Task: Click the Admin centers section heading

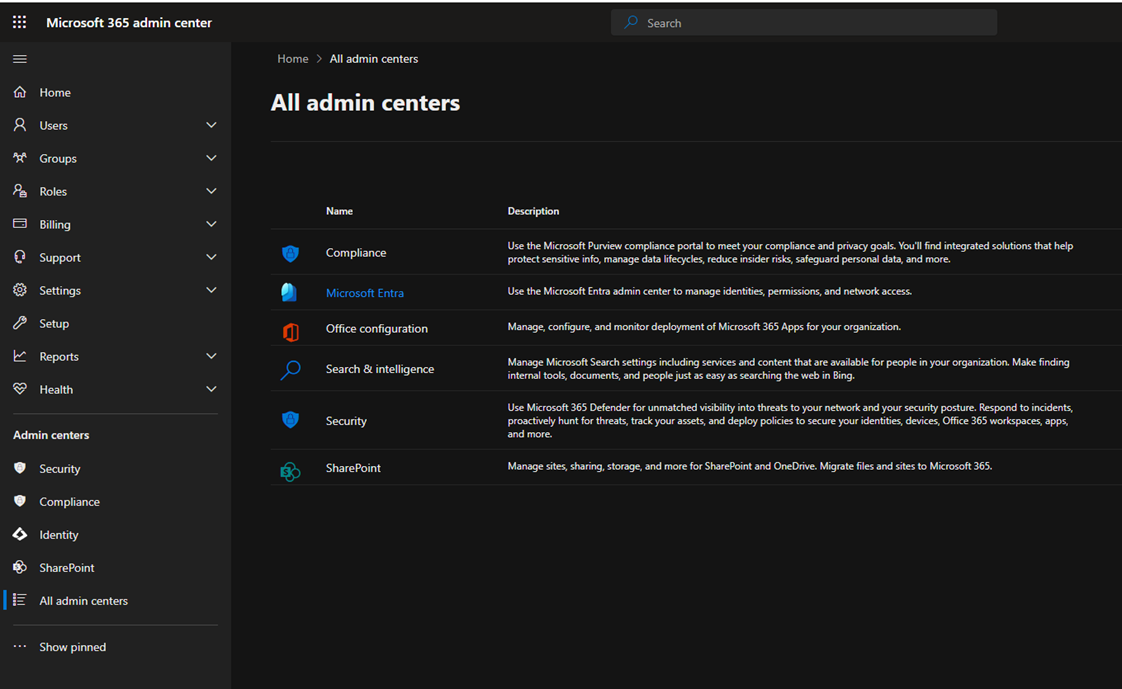Action: tap(51, 435)
